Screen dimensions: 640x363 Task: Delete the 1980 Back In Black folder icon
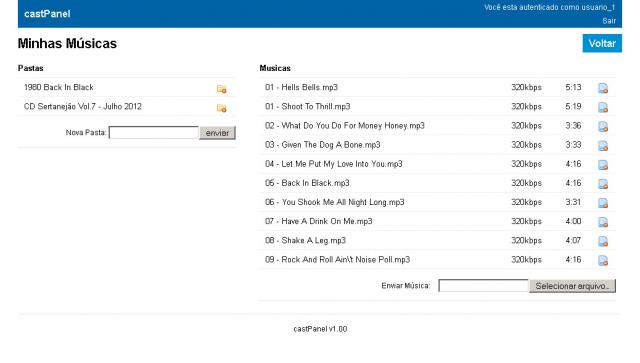222,89
